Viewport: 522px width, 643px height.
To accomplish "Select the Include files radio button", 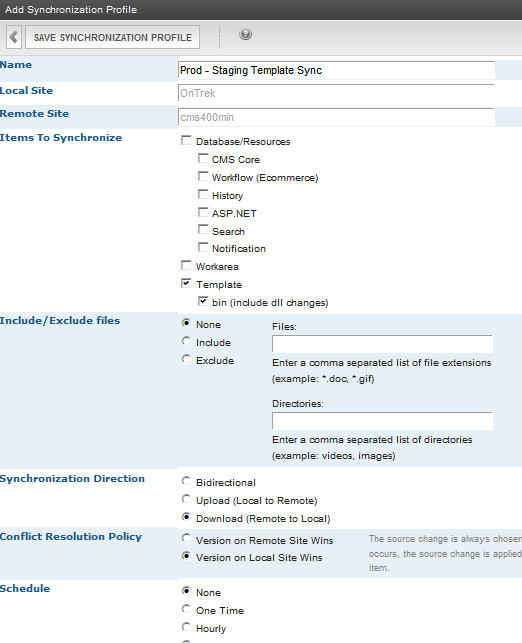I will 186,341.
